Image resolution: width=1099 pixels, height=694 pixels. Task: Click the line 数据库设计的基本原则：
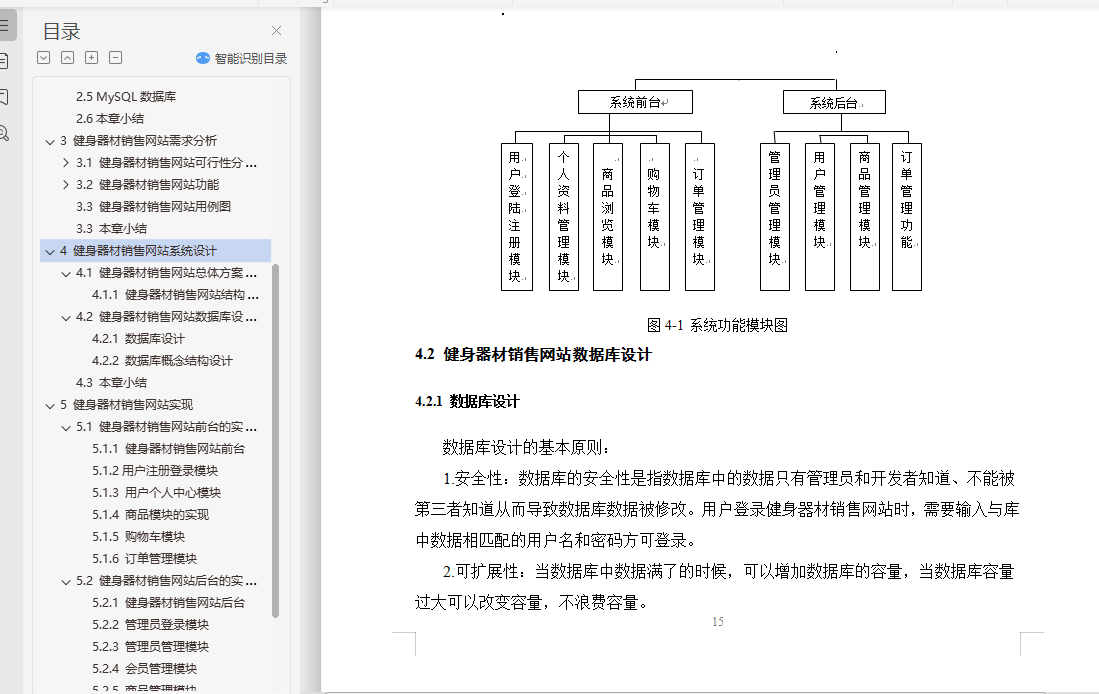click(x=526, y=447)
